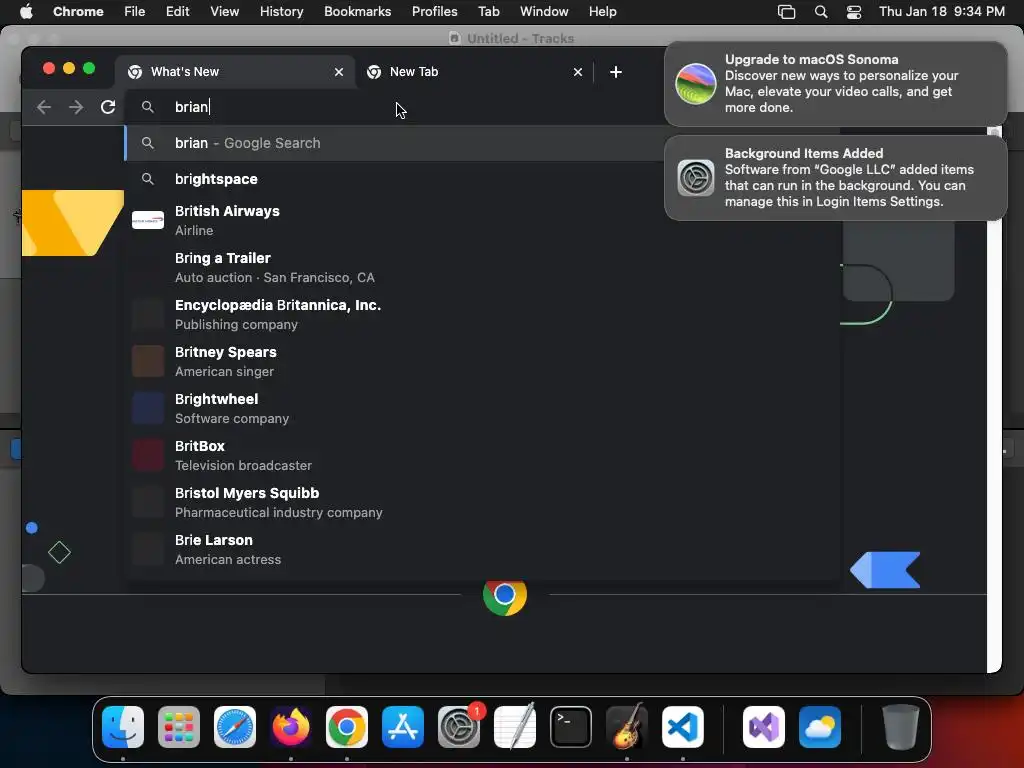Click the Chrome icon in the Dock

click(347, 727)
